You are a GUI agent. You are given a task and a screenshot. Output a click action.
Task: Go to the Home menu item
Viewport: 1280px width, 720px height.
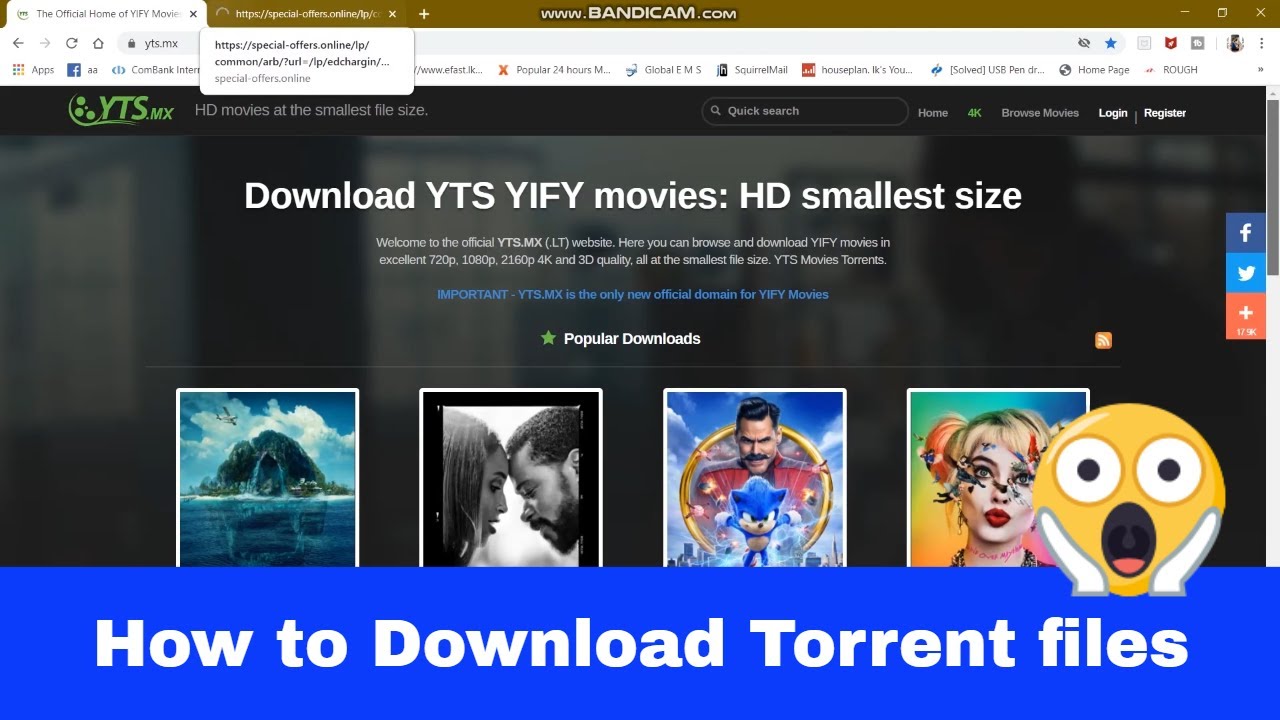933,113
